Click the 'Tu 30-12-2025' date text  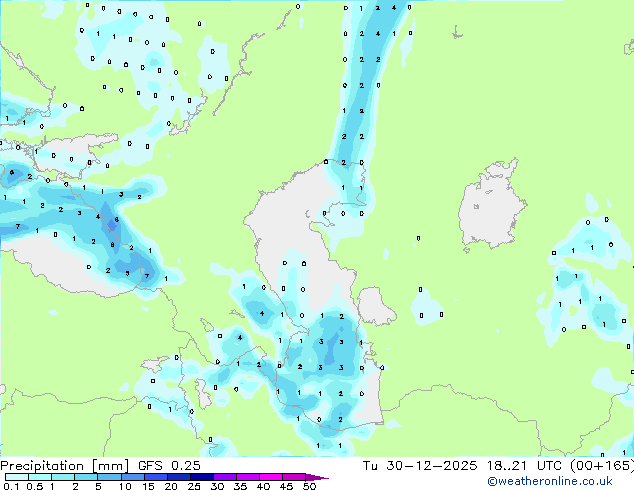(420, 466)
